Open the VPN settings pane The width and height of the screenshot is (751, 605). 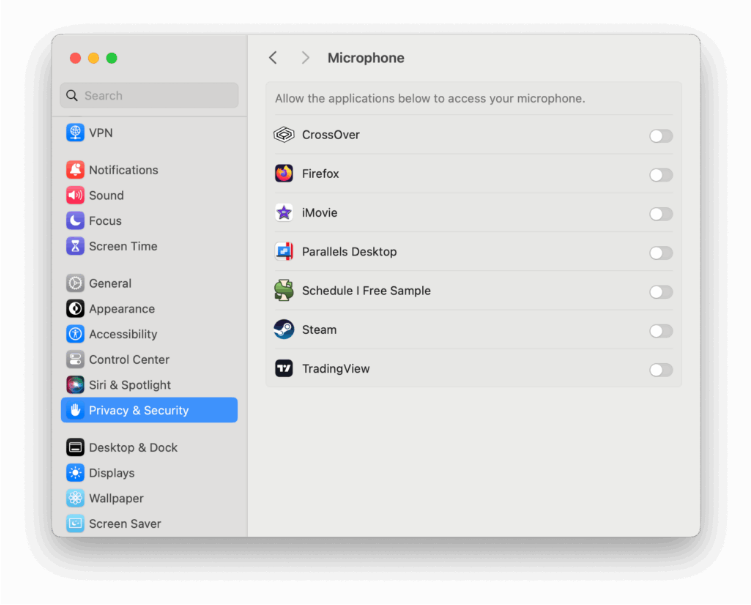pyautogui.click(x=149, y=133)
